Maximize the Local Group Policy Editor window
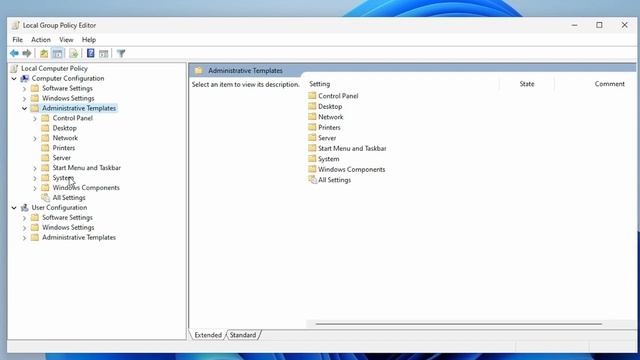The width and height of the screenshot is (640, 360). (599, 25)
